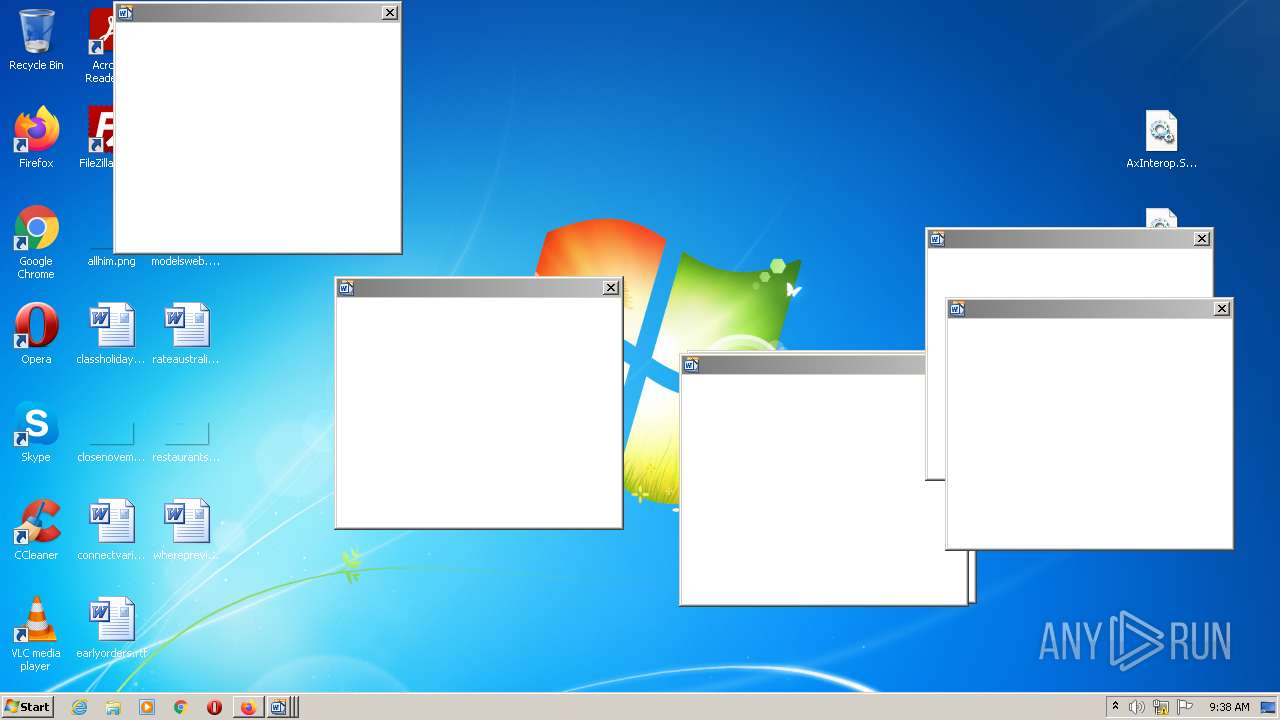Click the 9:38 AM taskbar clock
The image size is (1280, 720).
coord(1229,707)
